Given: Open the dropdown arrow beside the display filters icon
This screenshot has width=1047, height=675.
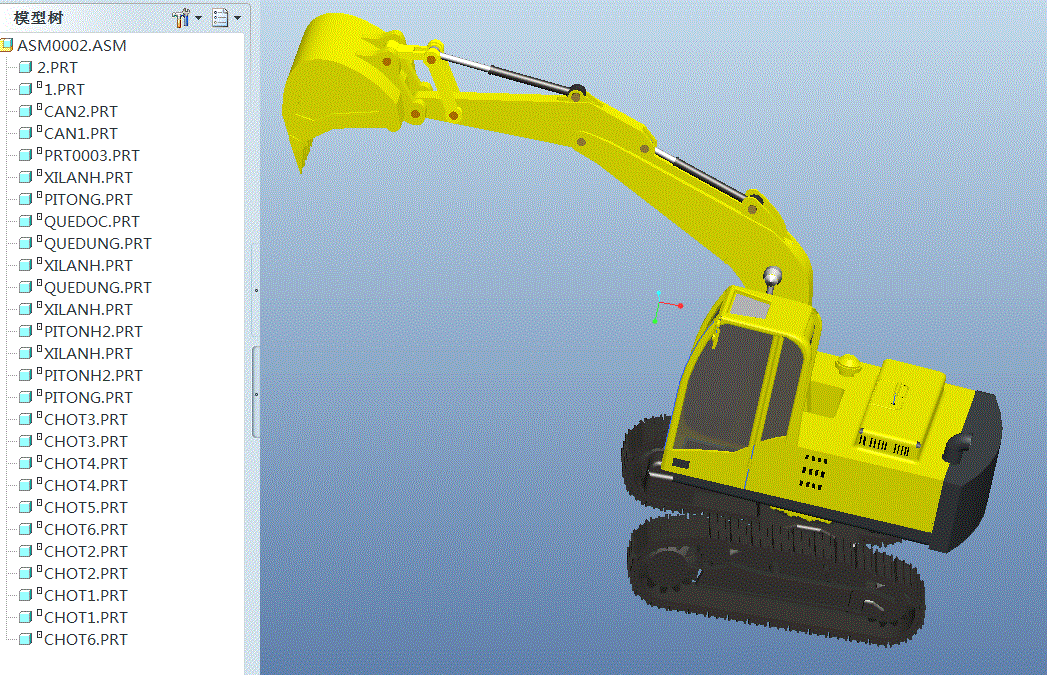Looking at the screenshot, I should coord(238,17).
